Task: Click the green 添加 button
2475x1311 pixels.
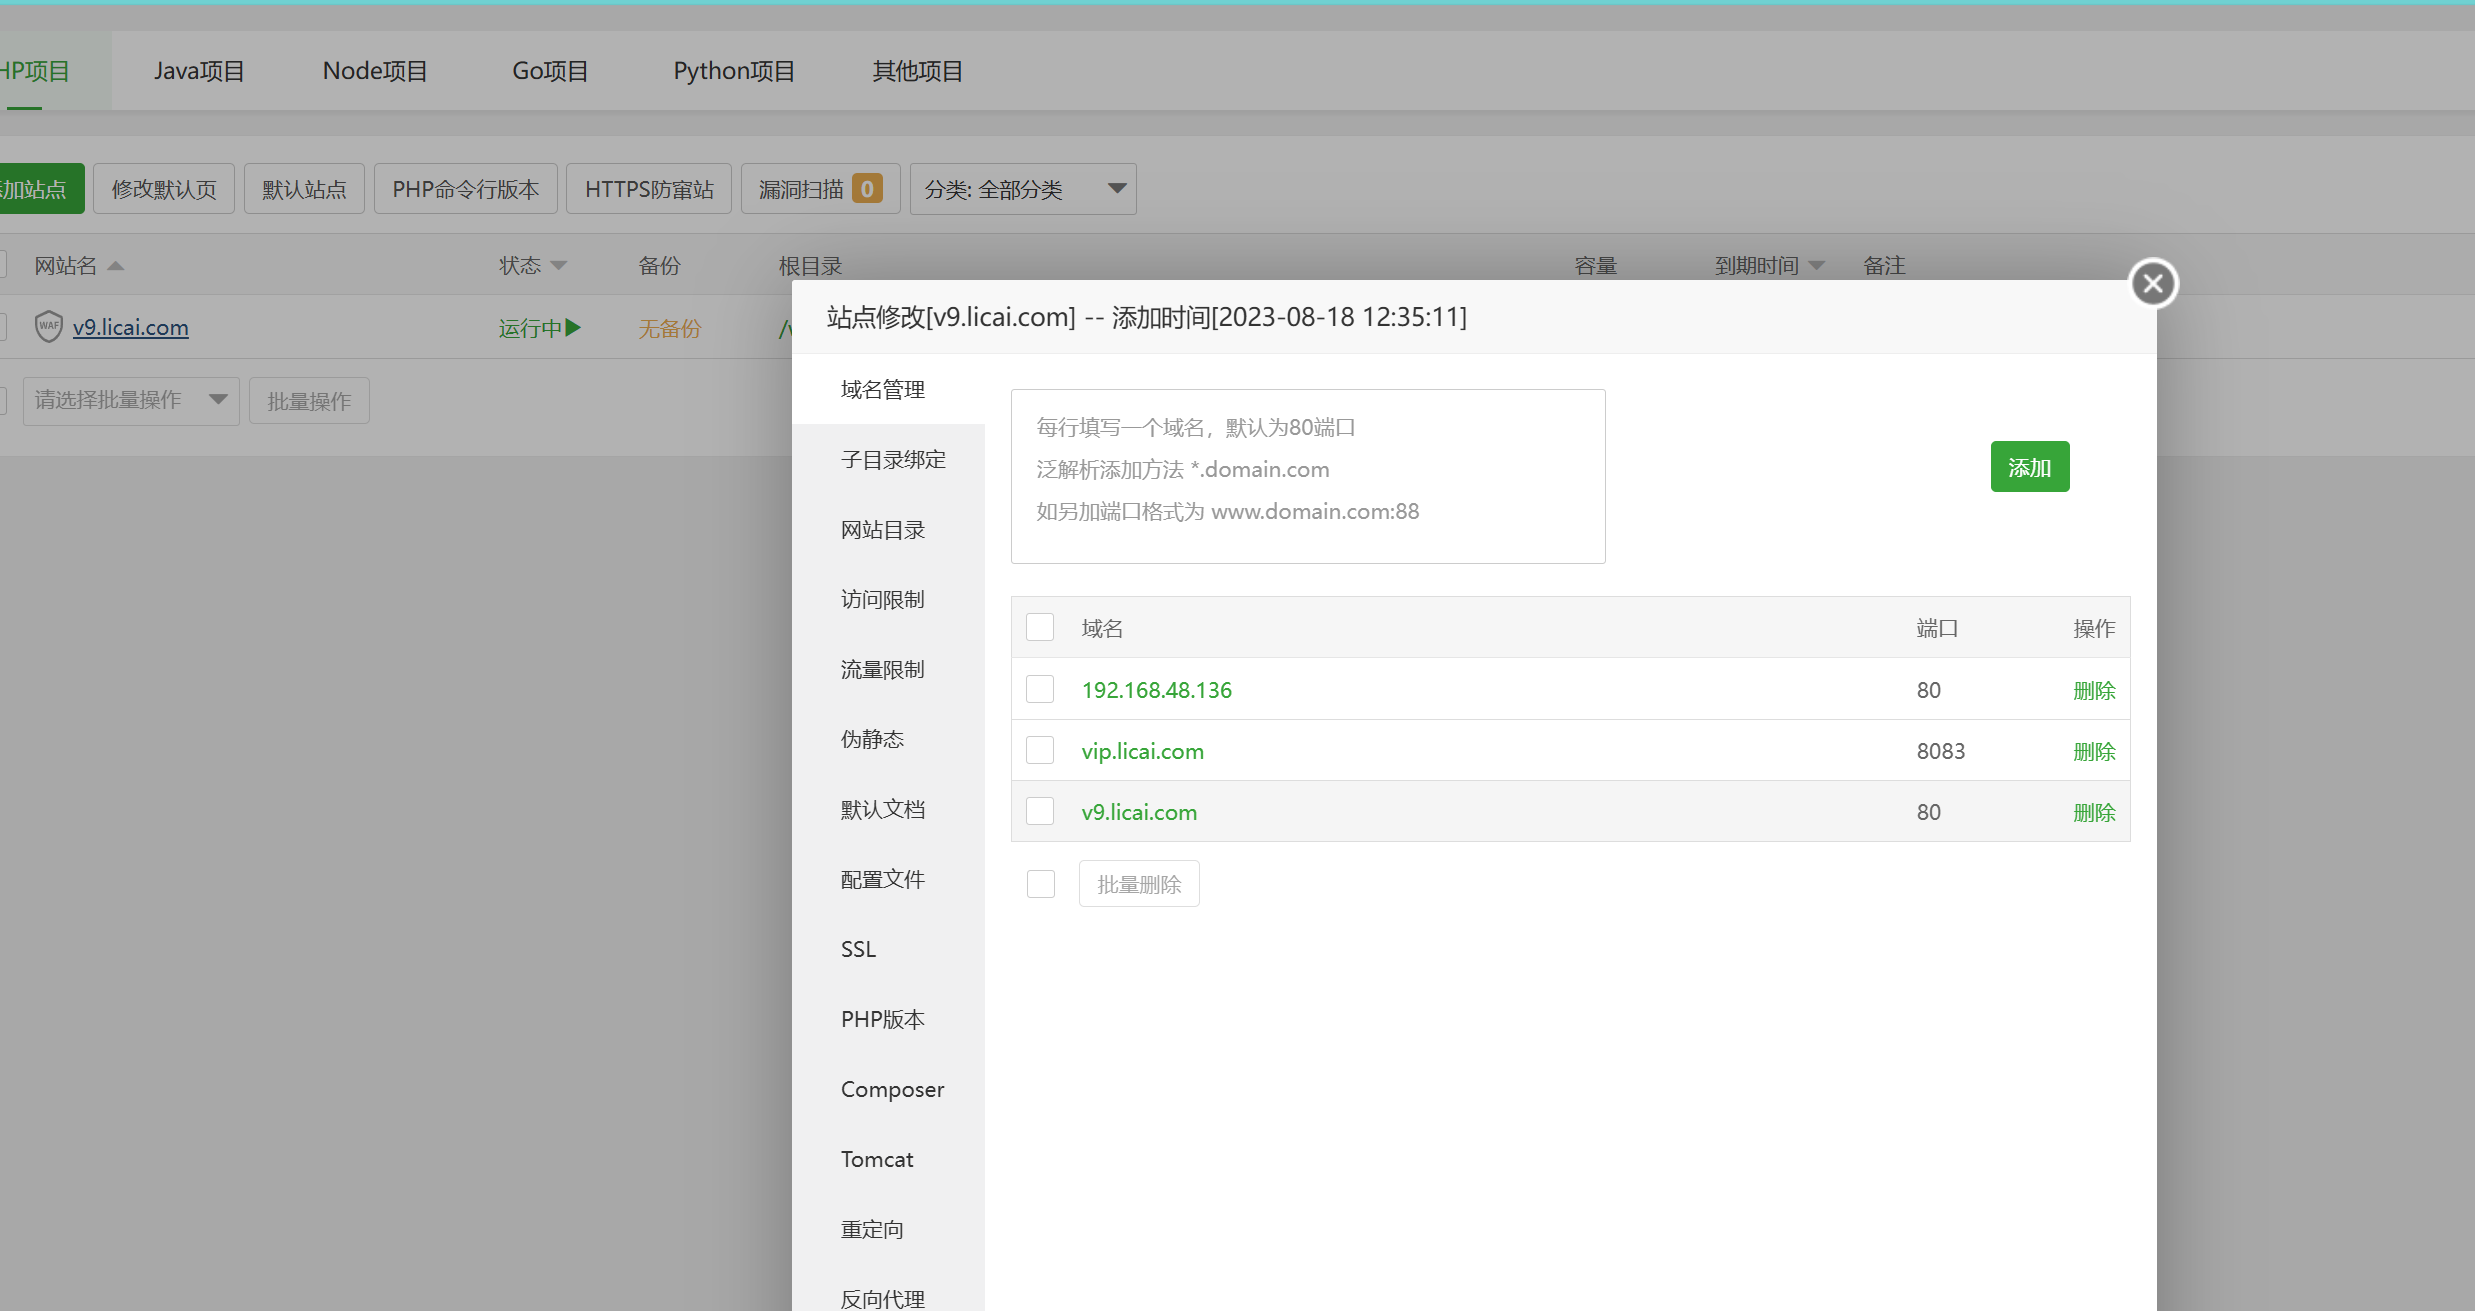Action: (x=2030, y=467)
